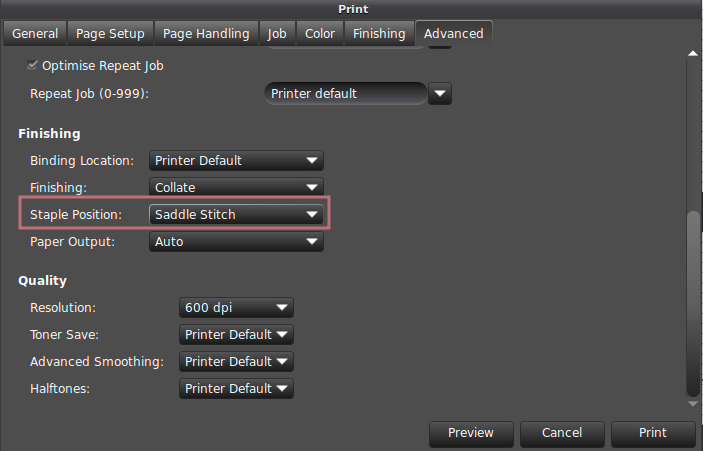703x451 pixels.
Task: Click the Repeat Job arrow button
Action: pos(441,94)
